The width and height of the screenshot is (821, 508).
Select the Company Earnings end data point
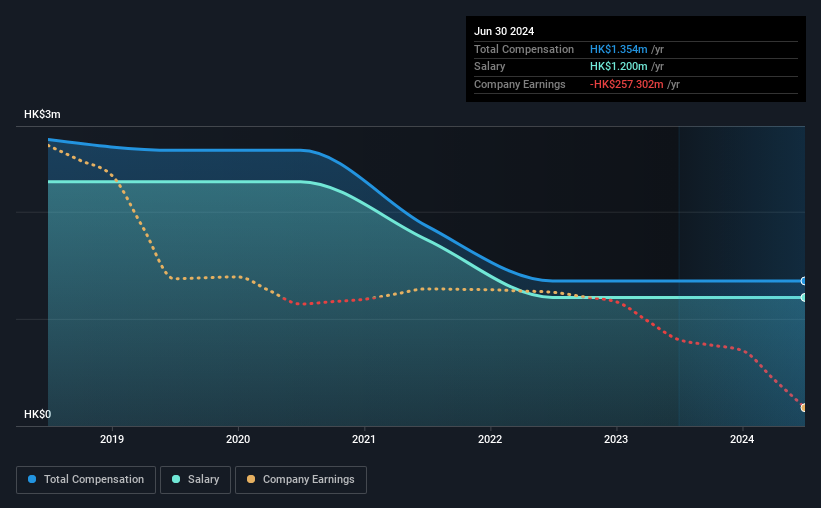coord(803,407)
